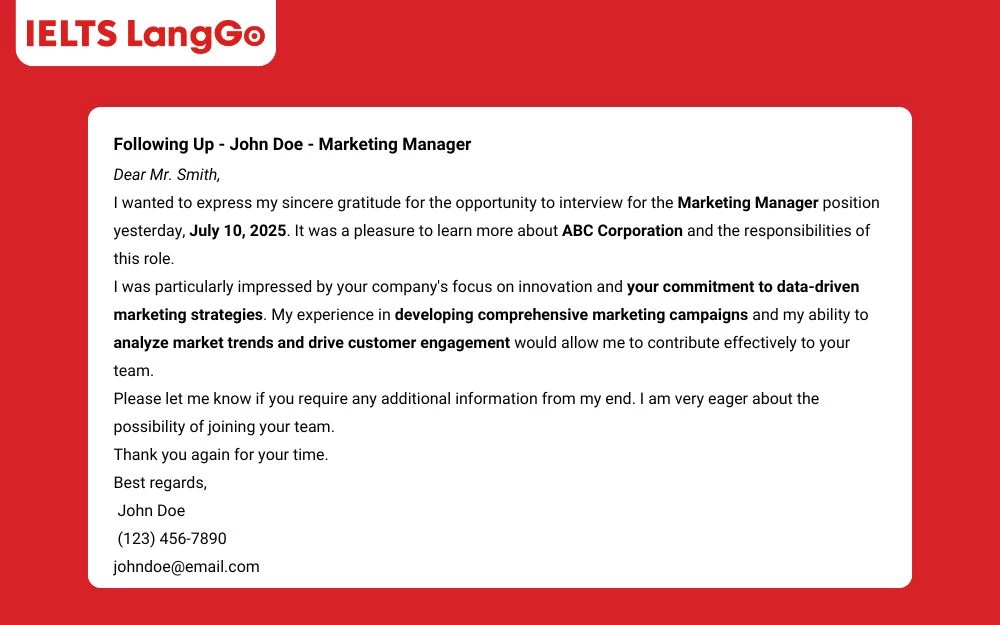This screenshot has width=1000, height=625.
Task: Click 'developing comprehensive marketing campaigns' phrase
Action: (x=571, y=314)
